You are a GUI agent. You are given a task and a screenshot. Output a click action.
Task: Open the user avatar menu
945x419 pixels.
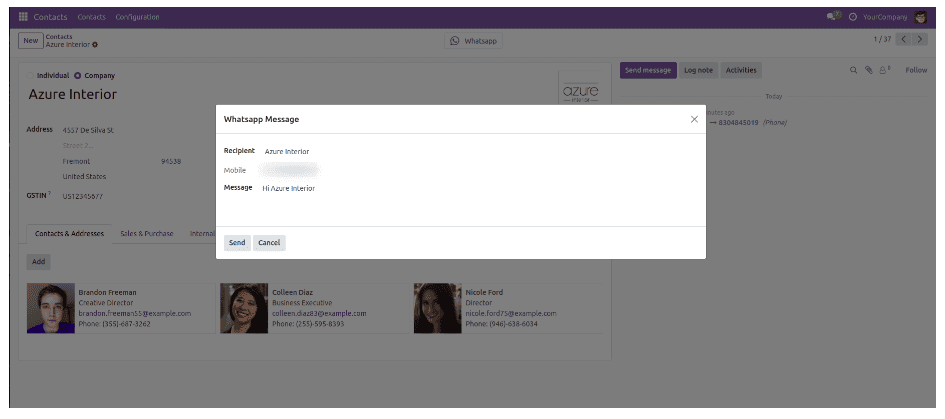click(920, 17)
